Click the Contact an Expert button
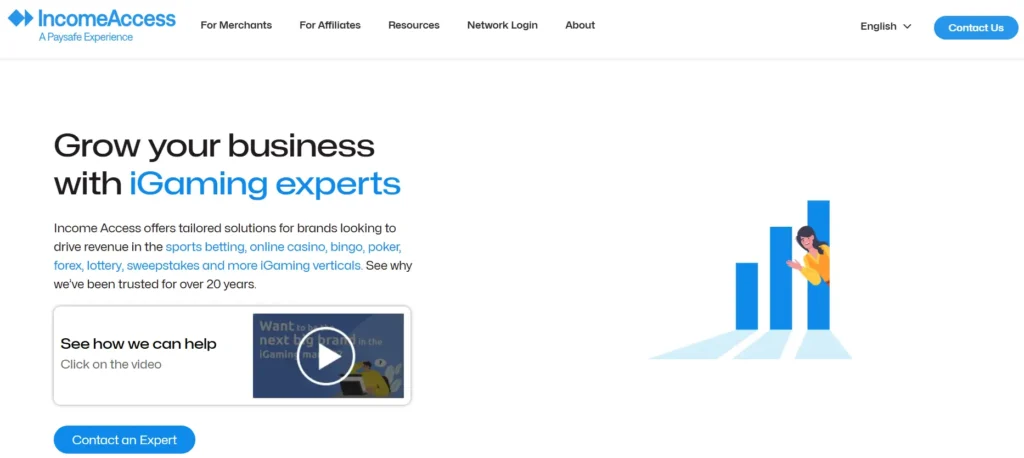 pyautogui.click(x=124, y=440)
